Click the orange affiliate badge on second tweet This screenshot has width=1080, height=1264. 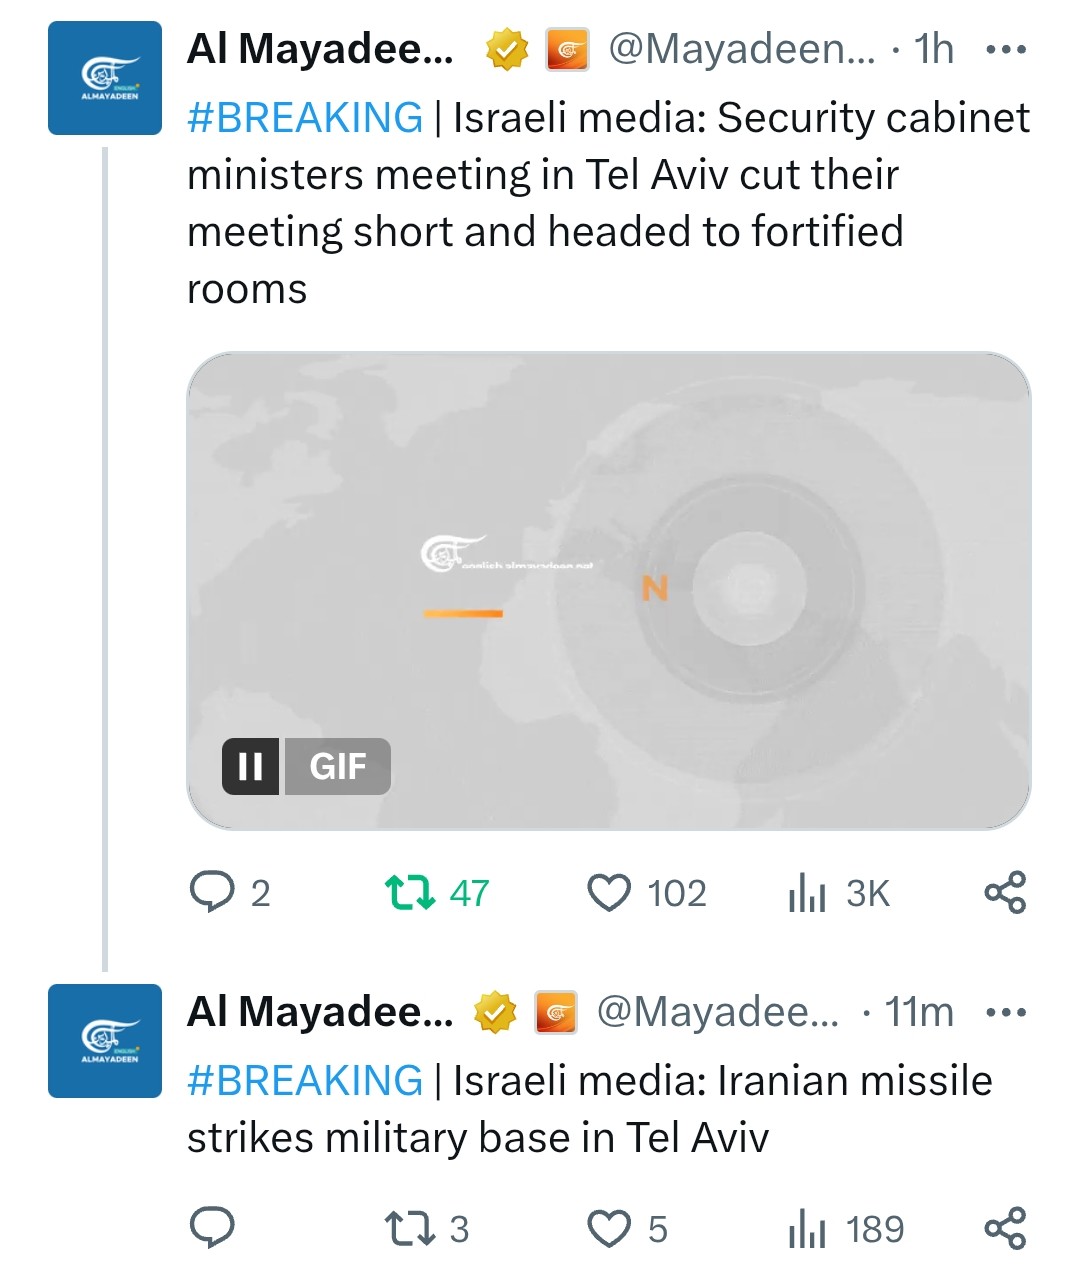(556, 1012)
